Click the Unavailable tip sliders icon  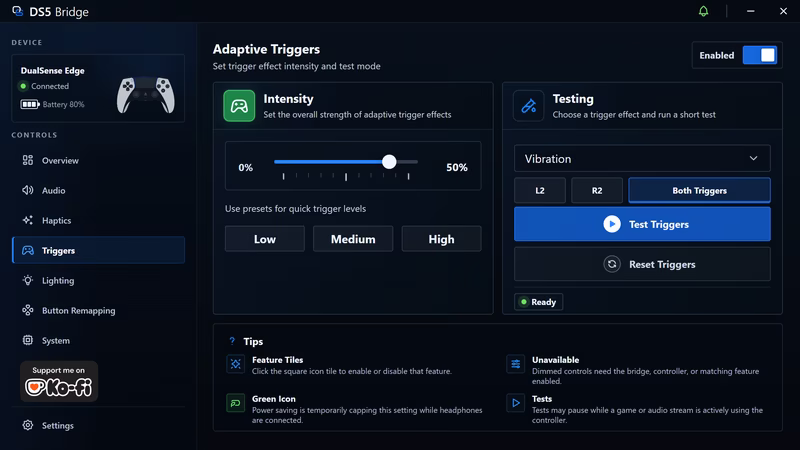[515, 364]
